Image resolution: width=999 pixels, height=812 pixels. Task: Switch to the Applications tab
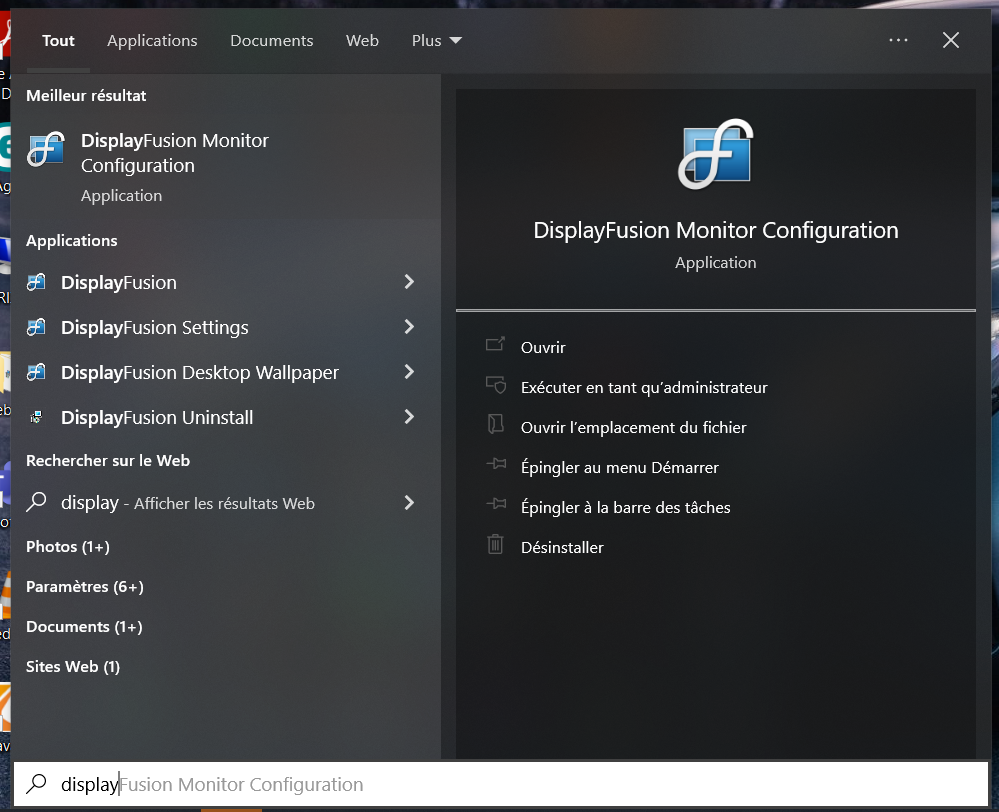[152, 41]
